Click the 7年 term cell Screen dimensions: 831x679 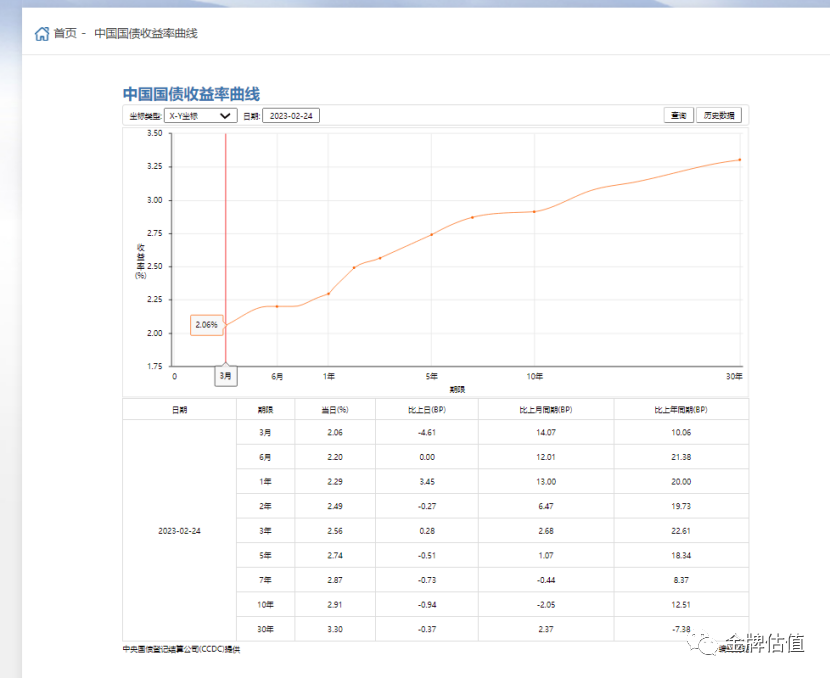(265, 580)
